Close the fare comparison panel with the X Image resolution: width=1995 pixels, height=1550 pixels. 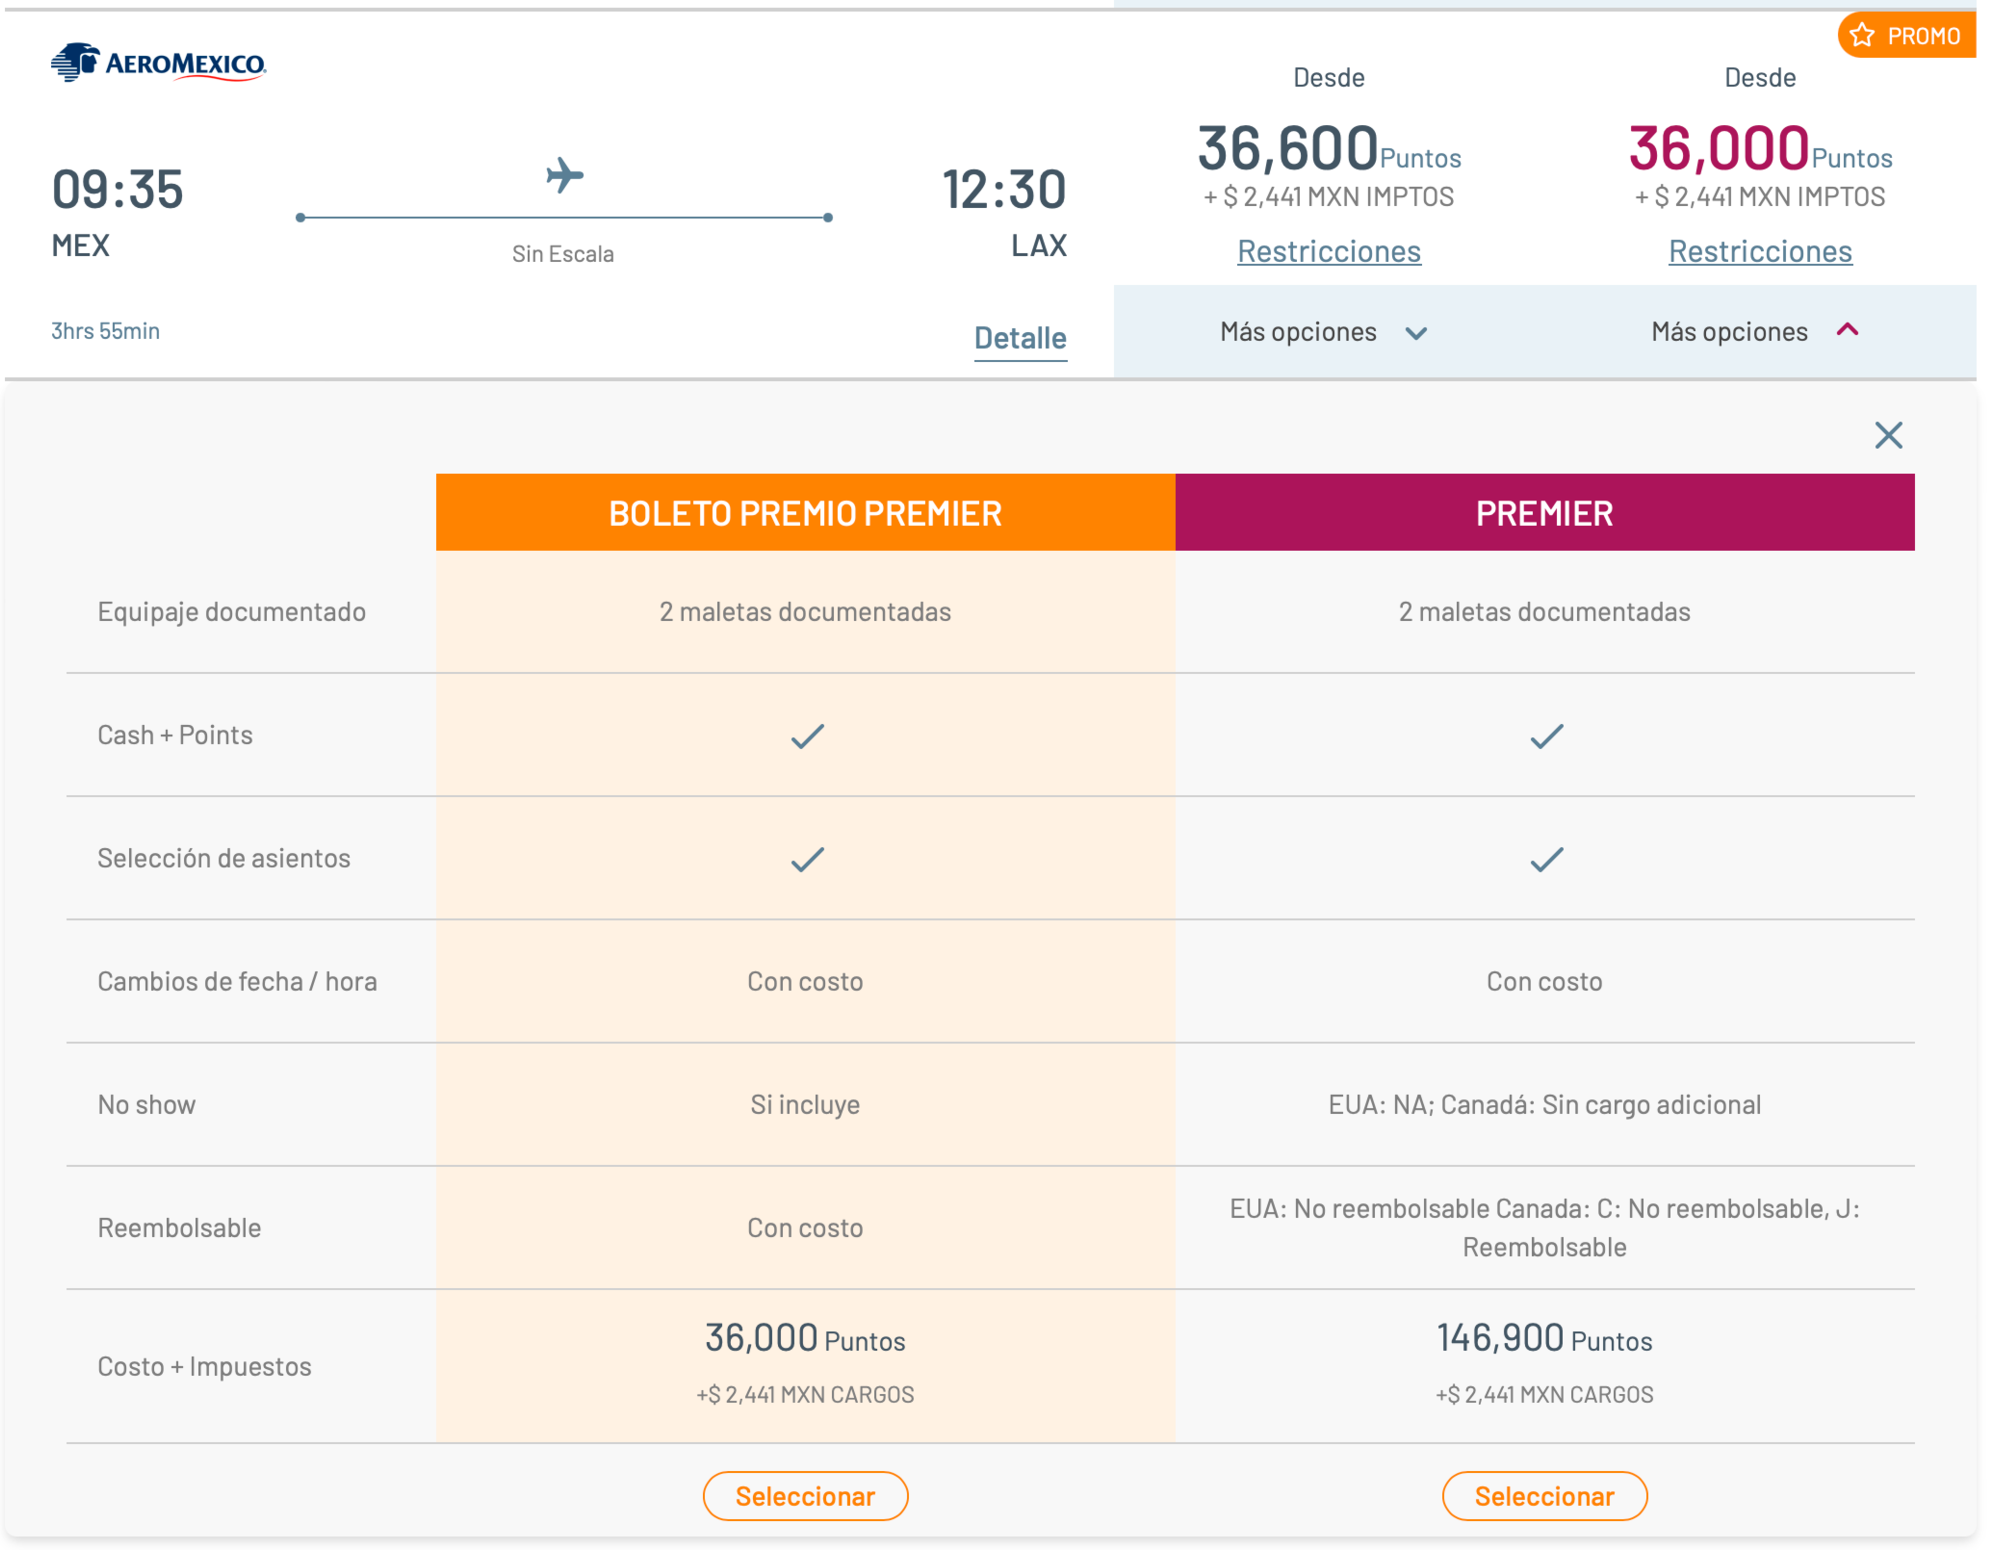point(1888,435)
